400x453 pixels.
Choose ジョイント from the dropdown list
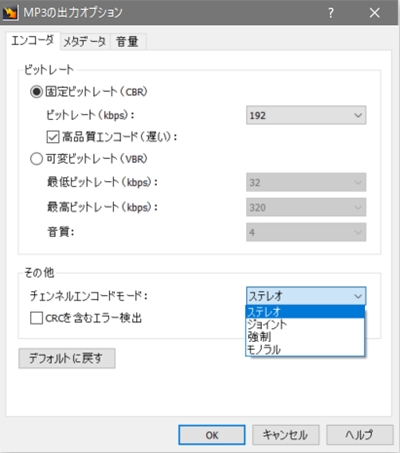tap(305, 324)
